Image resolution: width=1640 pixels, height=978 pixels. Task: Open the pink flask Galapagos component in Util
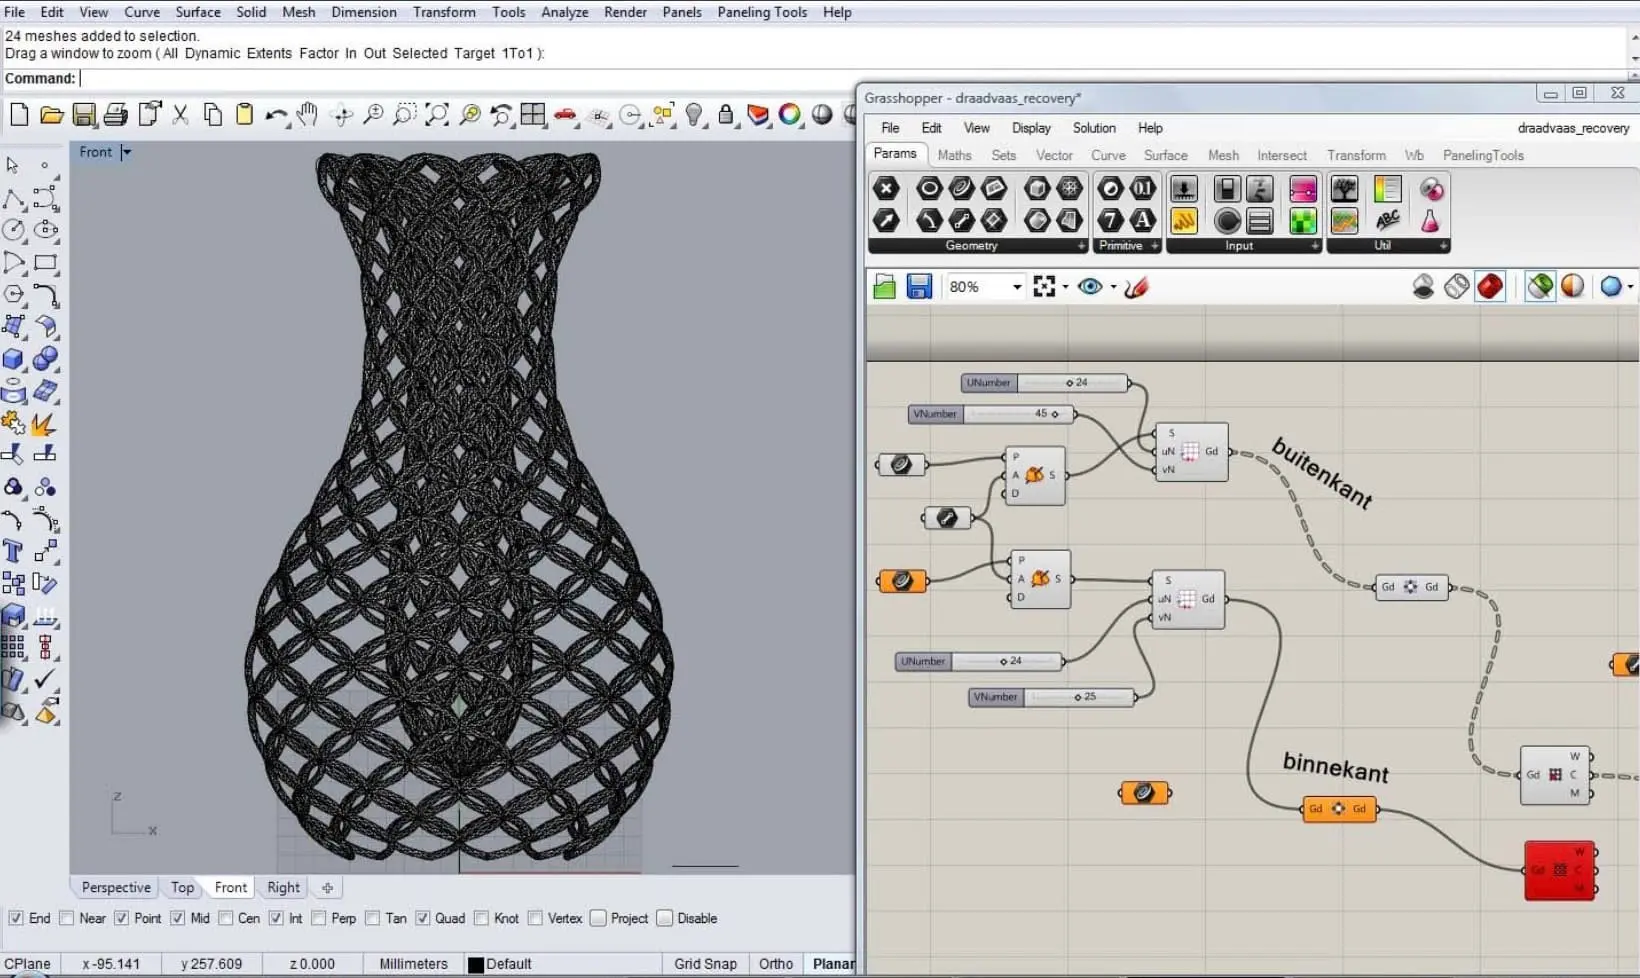(x=1431, y=221)
